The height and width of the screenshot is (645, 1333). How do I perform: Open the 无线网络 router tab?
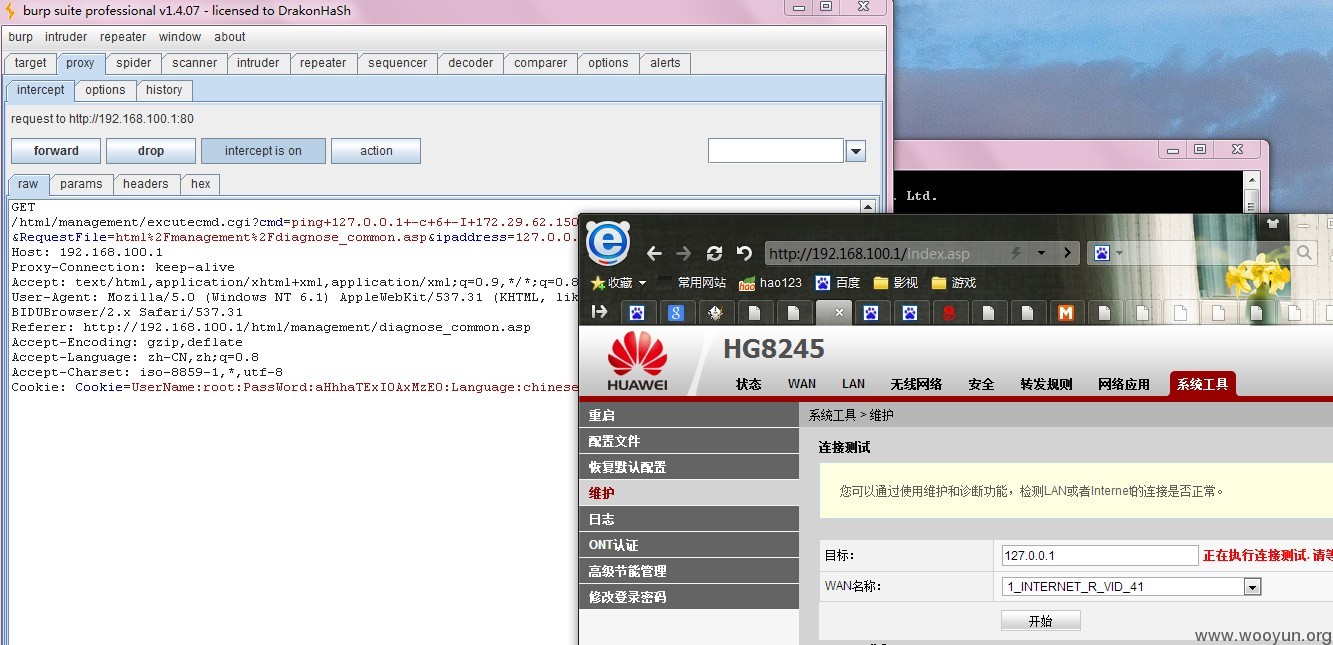click(x=917, y=384)
